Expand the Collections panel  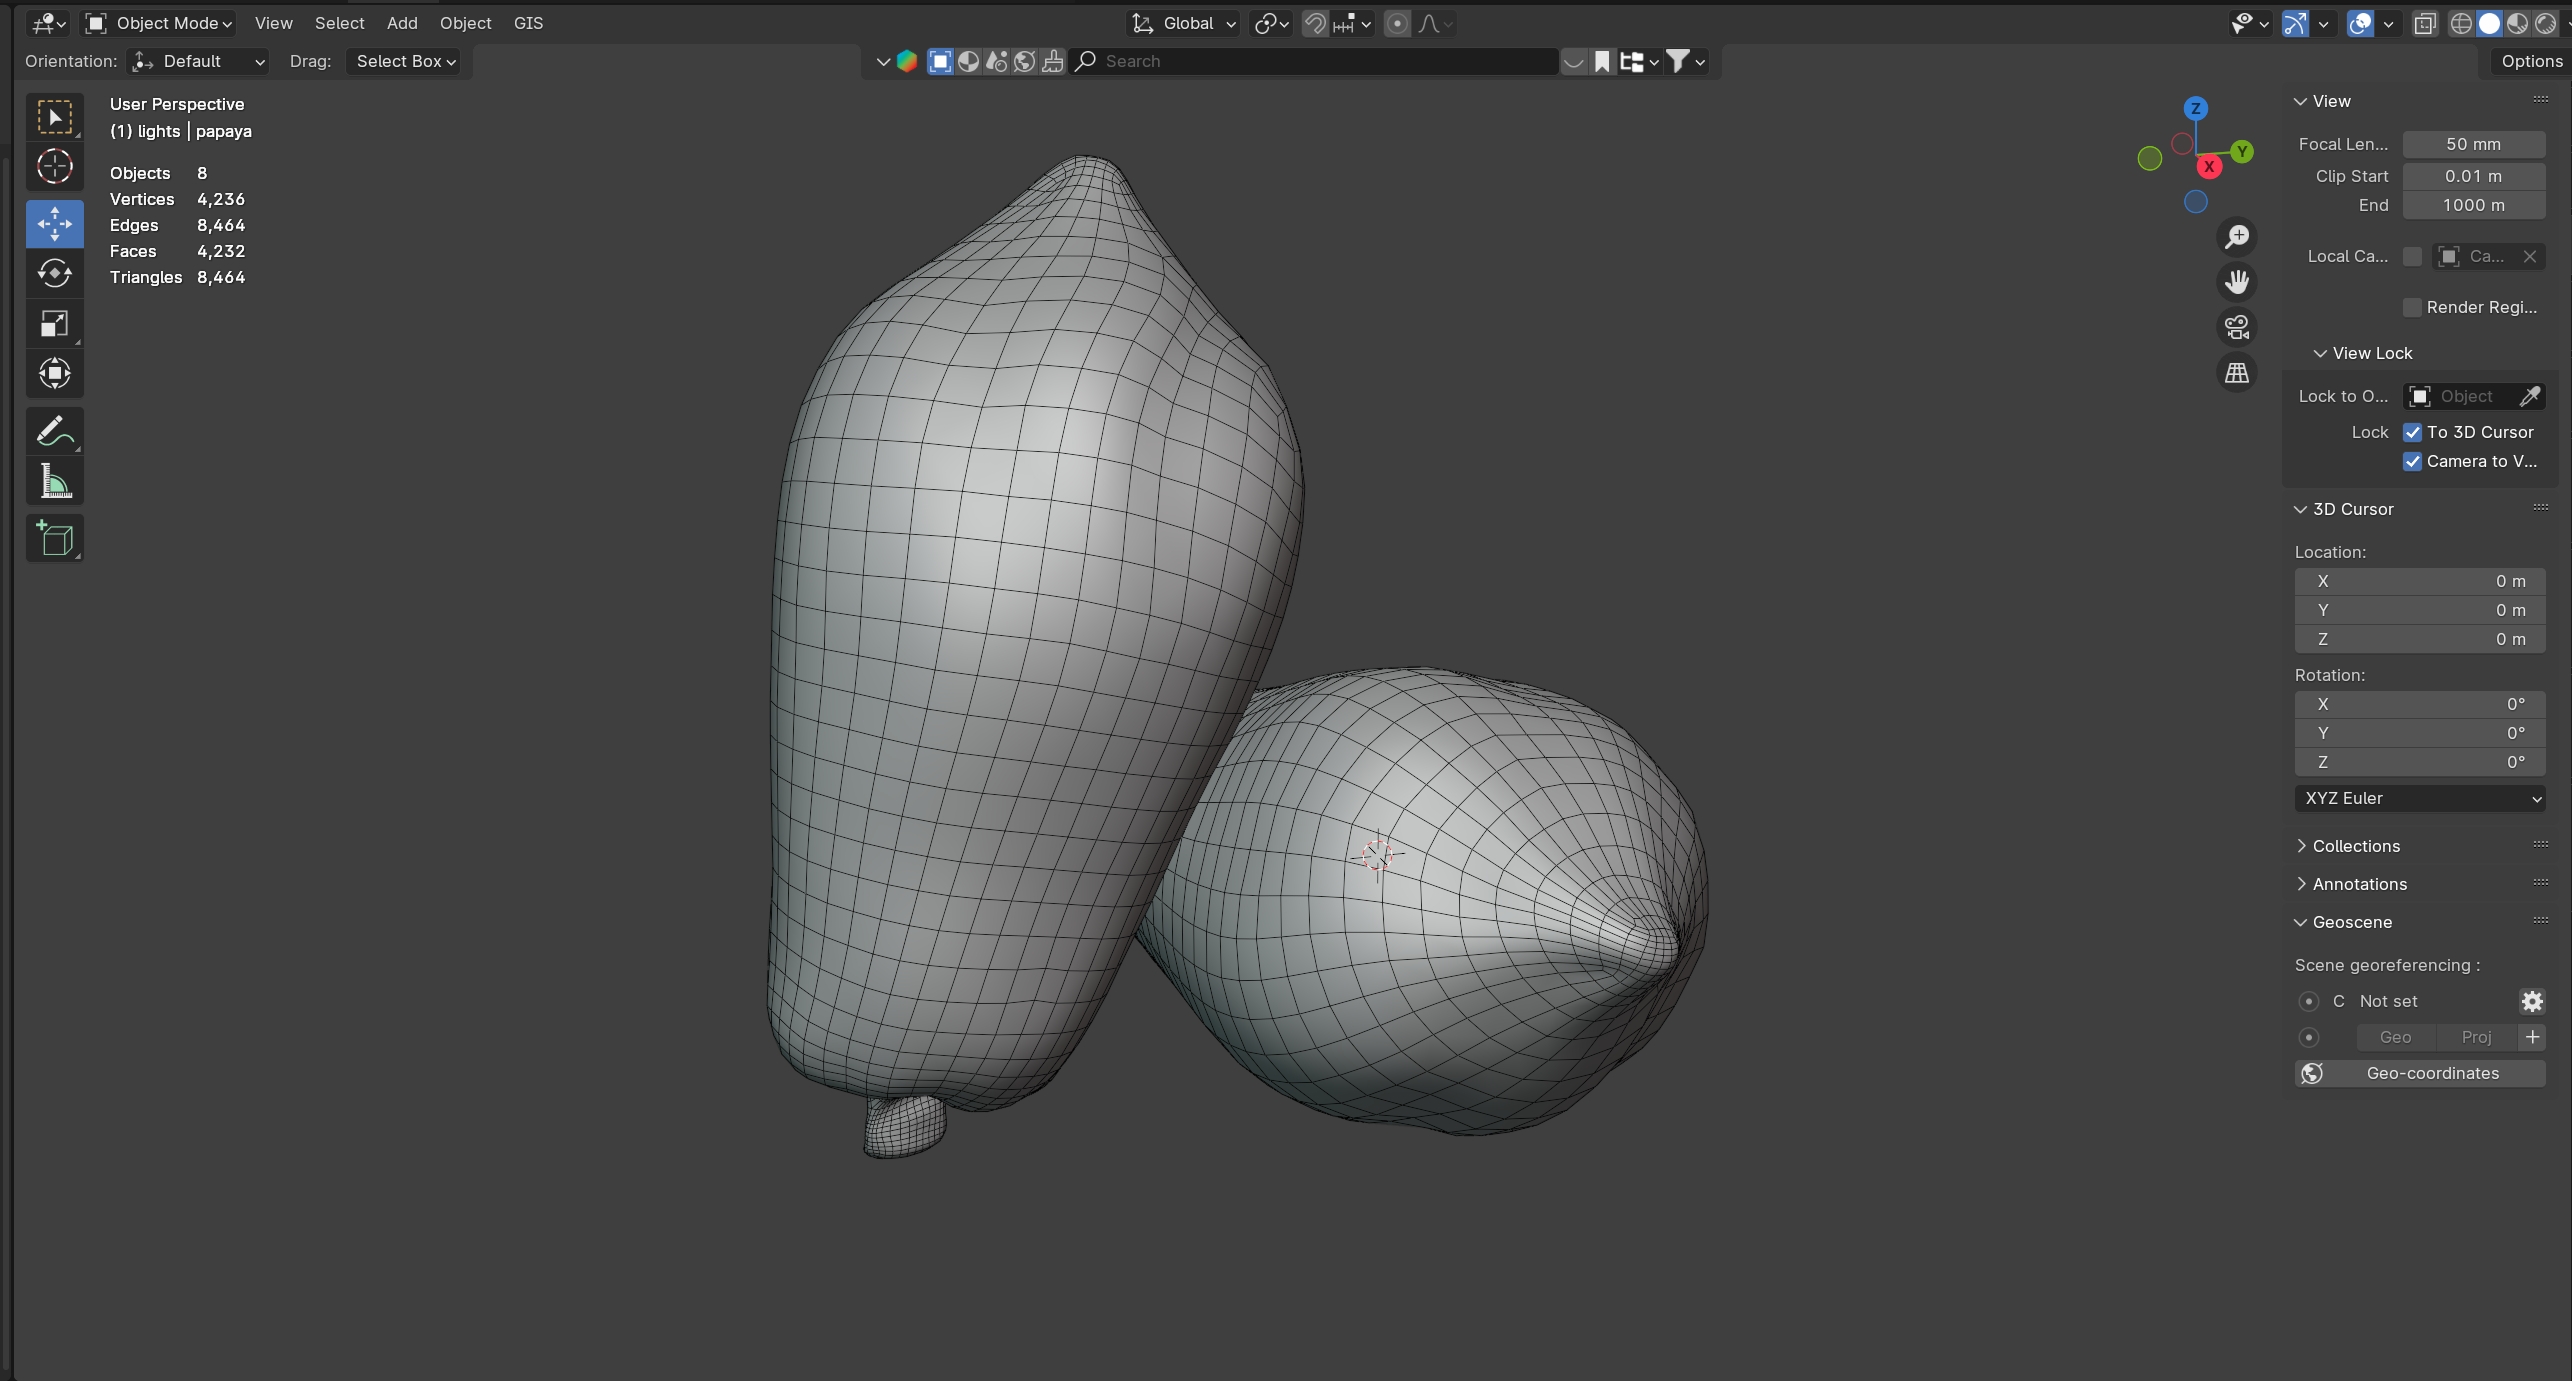coord(2355,846)
